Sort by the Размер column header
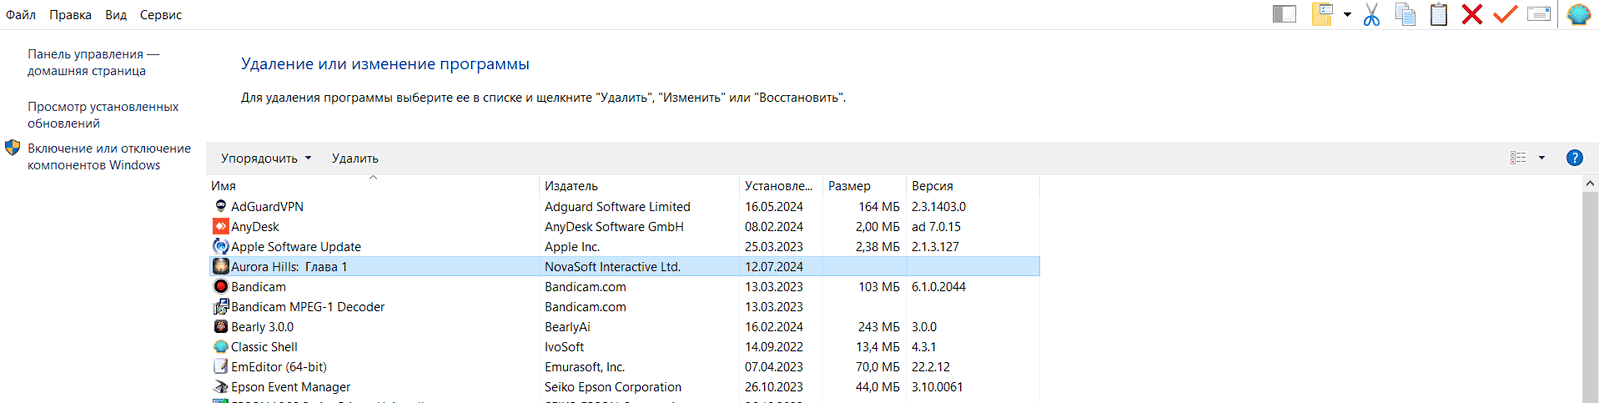 [865, 186]
